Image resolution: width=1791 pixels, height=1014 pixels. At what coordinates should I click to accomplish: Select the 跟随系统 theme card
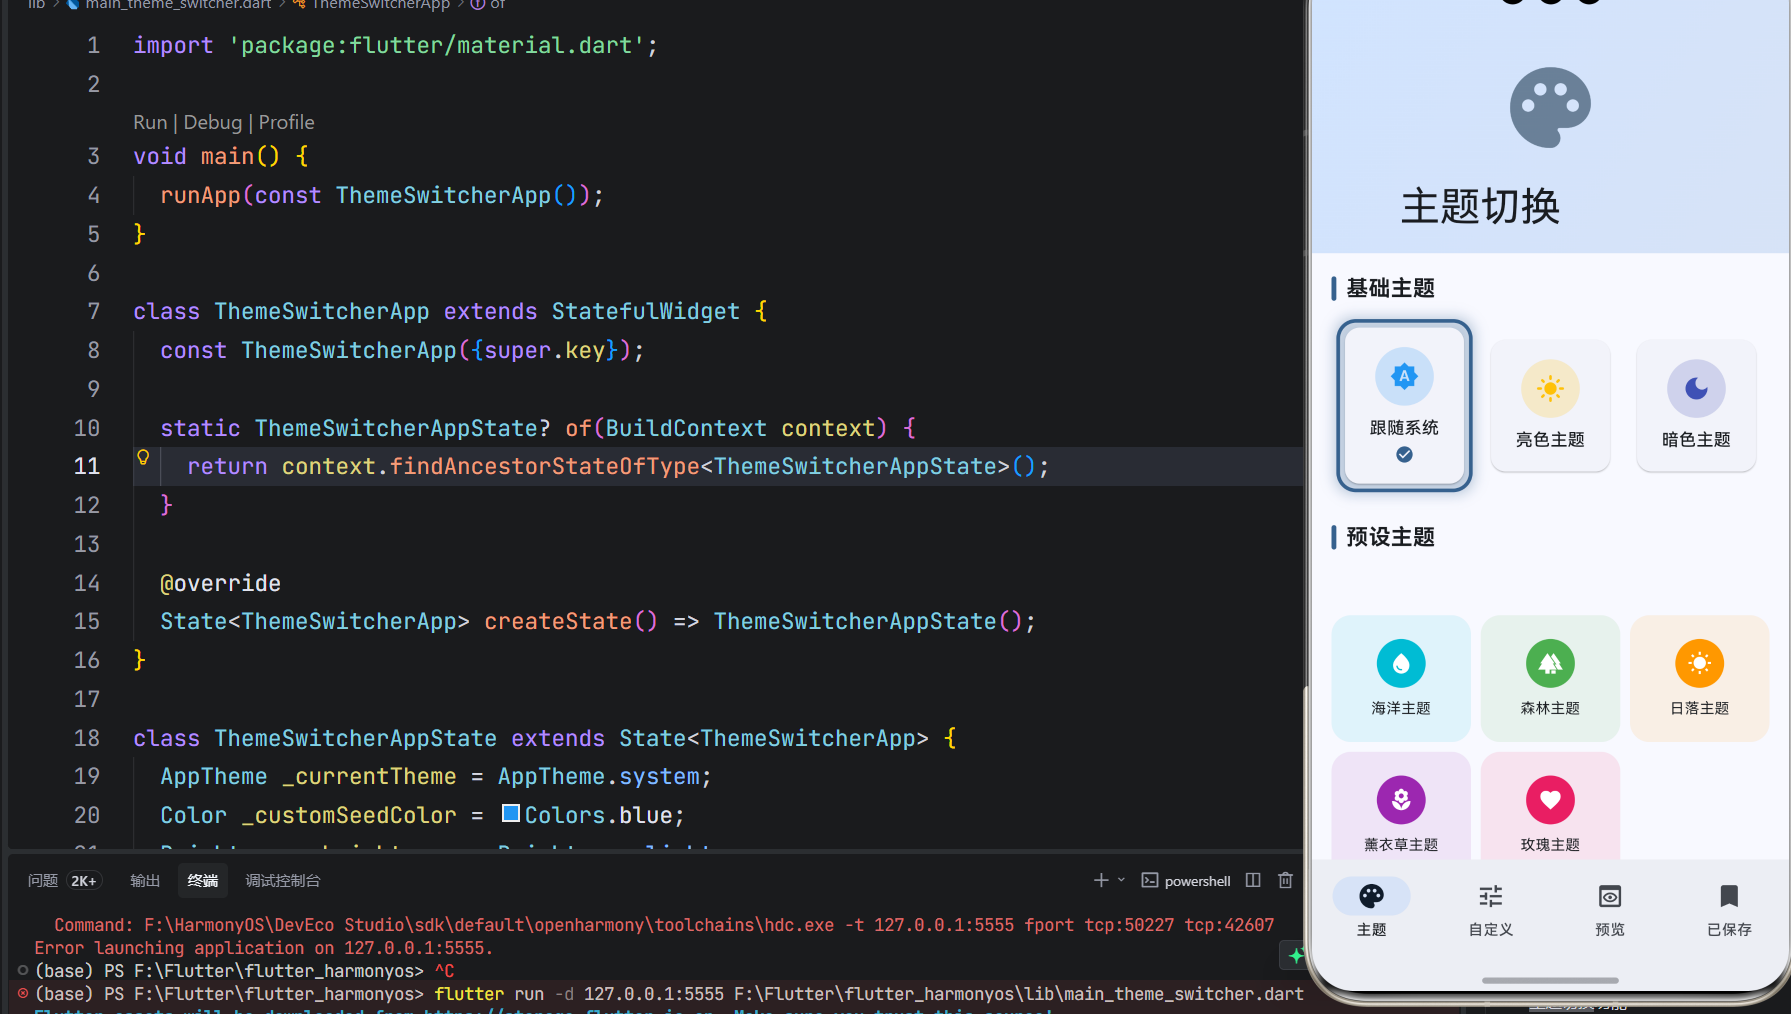(x=1404, y=406)
